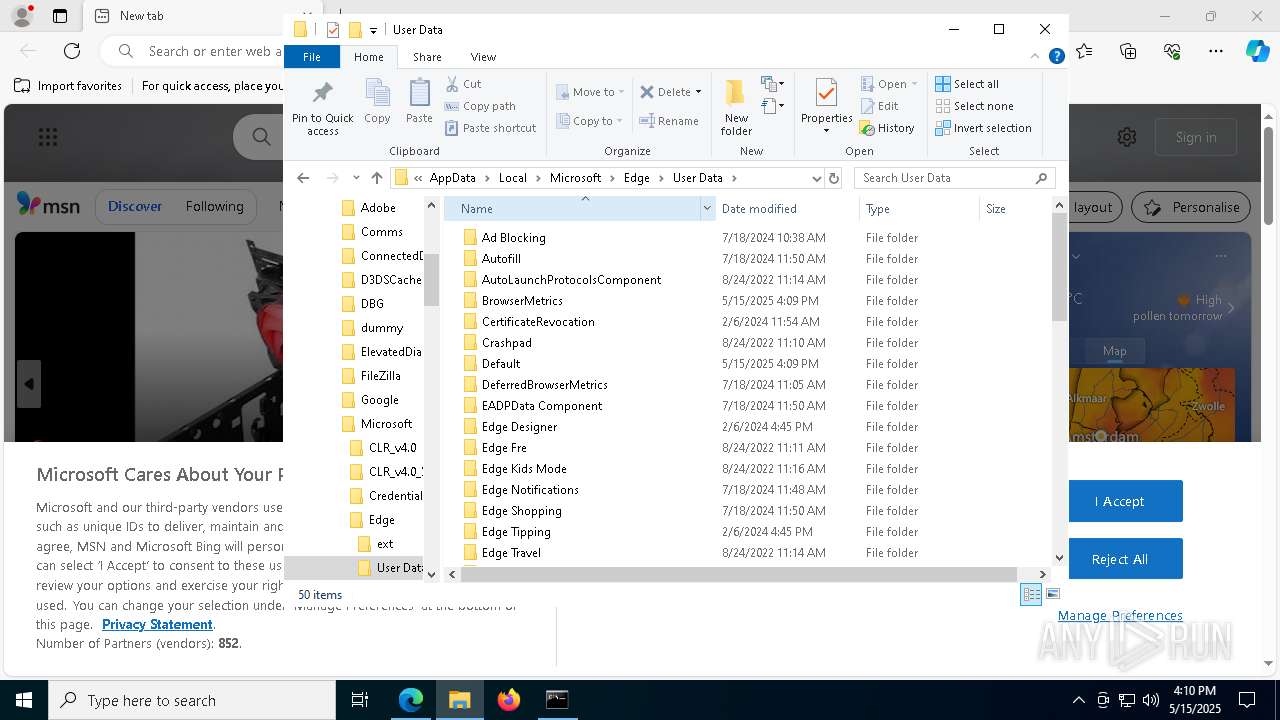
Task: Go up one folder level
Action: coord(376,178)
